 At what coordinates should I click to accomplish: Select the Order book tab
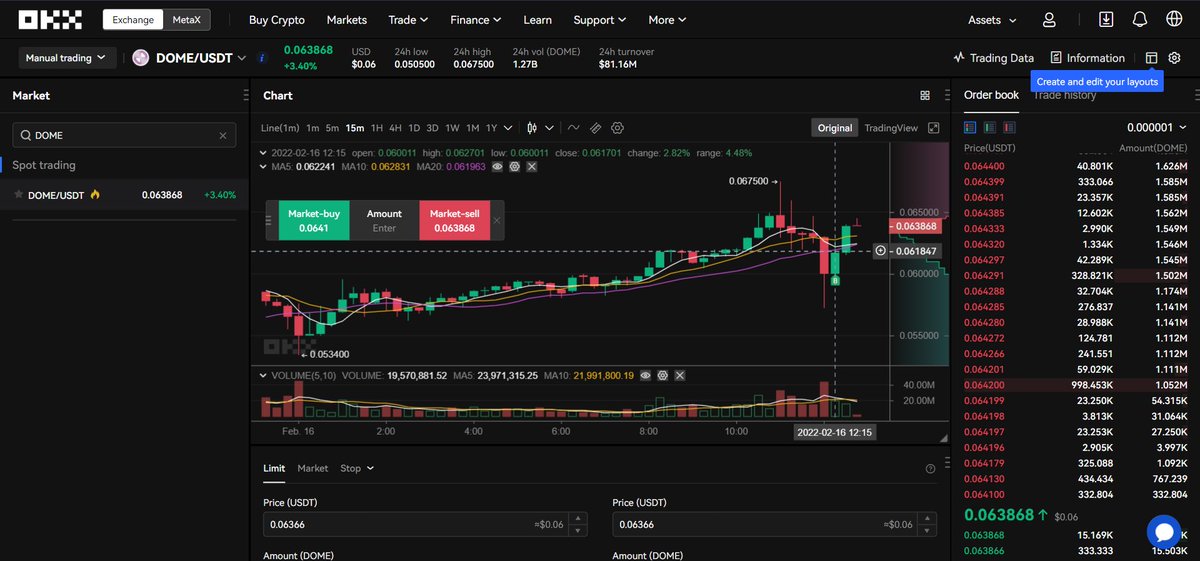tap(991, 95)
